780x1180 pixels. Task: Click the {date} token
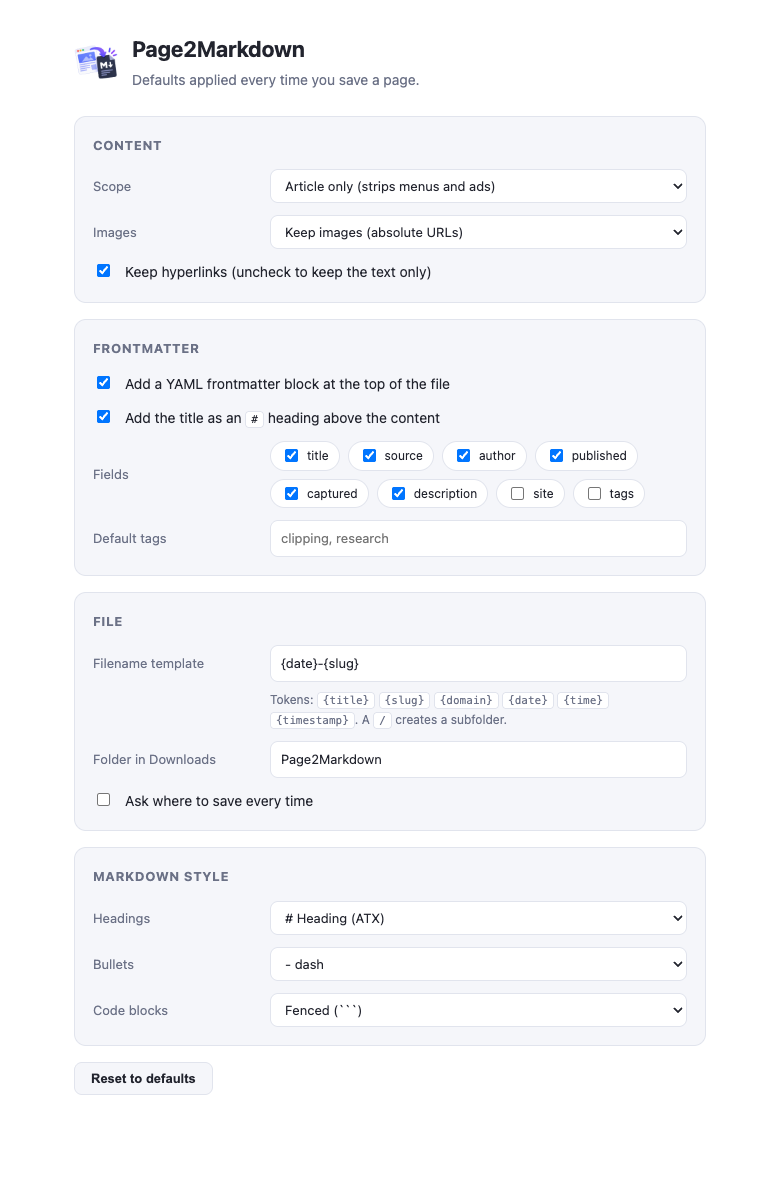pyautogui.click(x=528, y=701)
